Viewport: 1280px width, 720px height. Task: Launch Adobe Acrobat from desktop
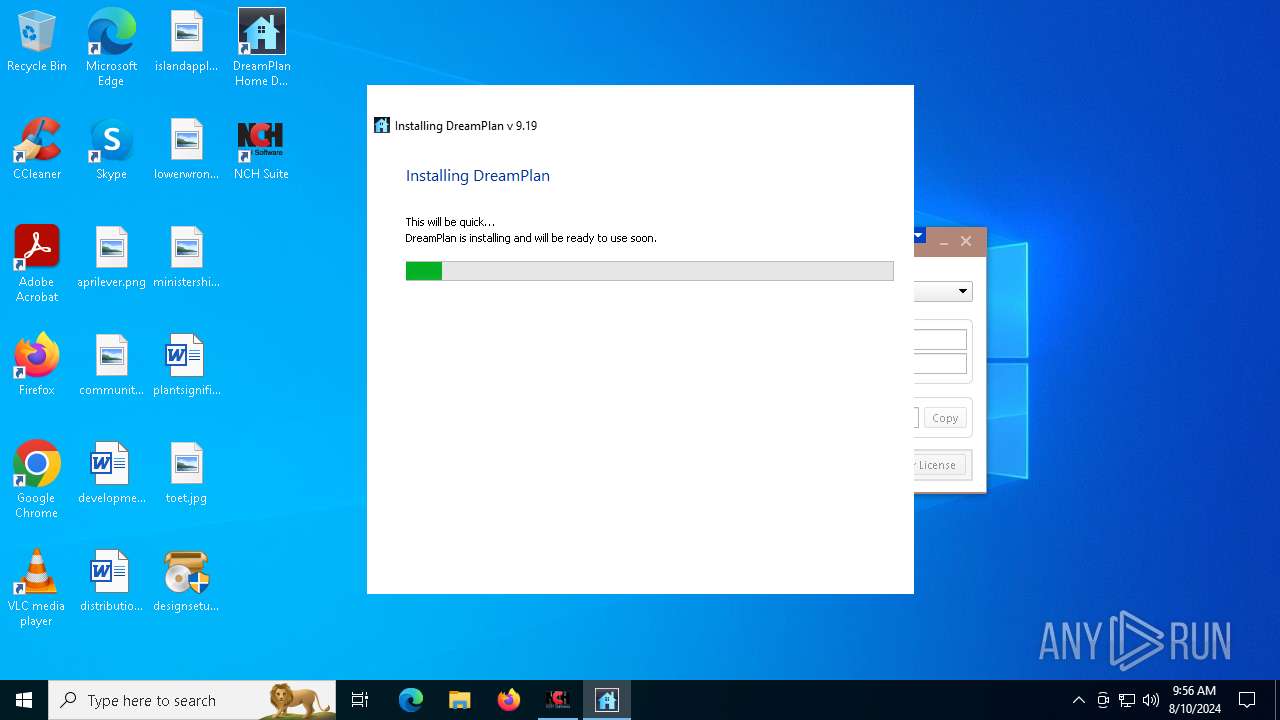pos(37,264)
